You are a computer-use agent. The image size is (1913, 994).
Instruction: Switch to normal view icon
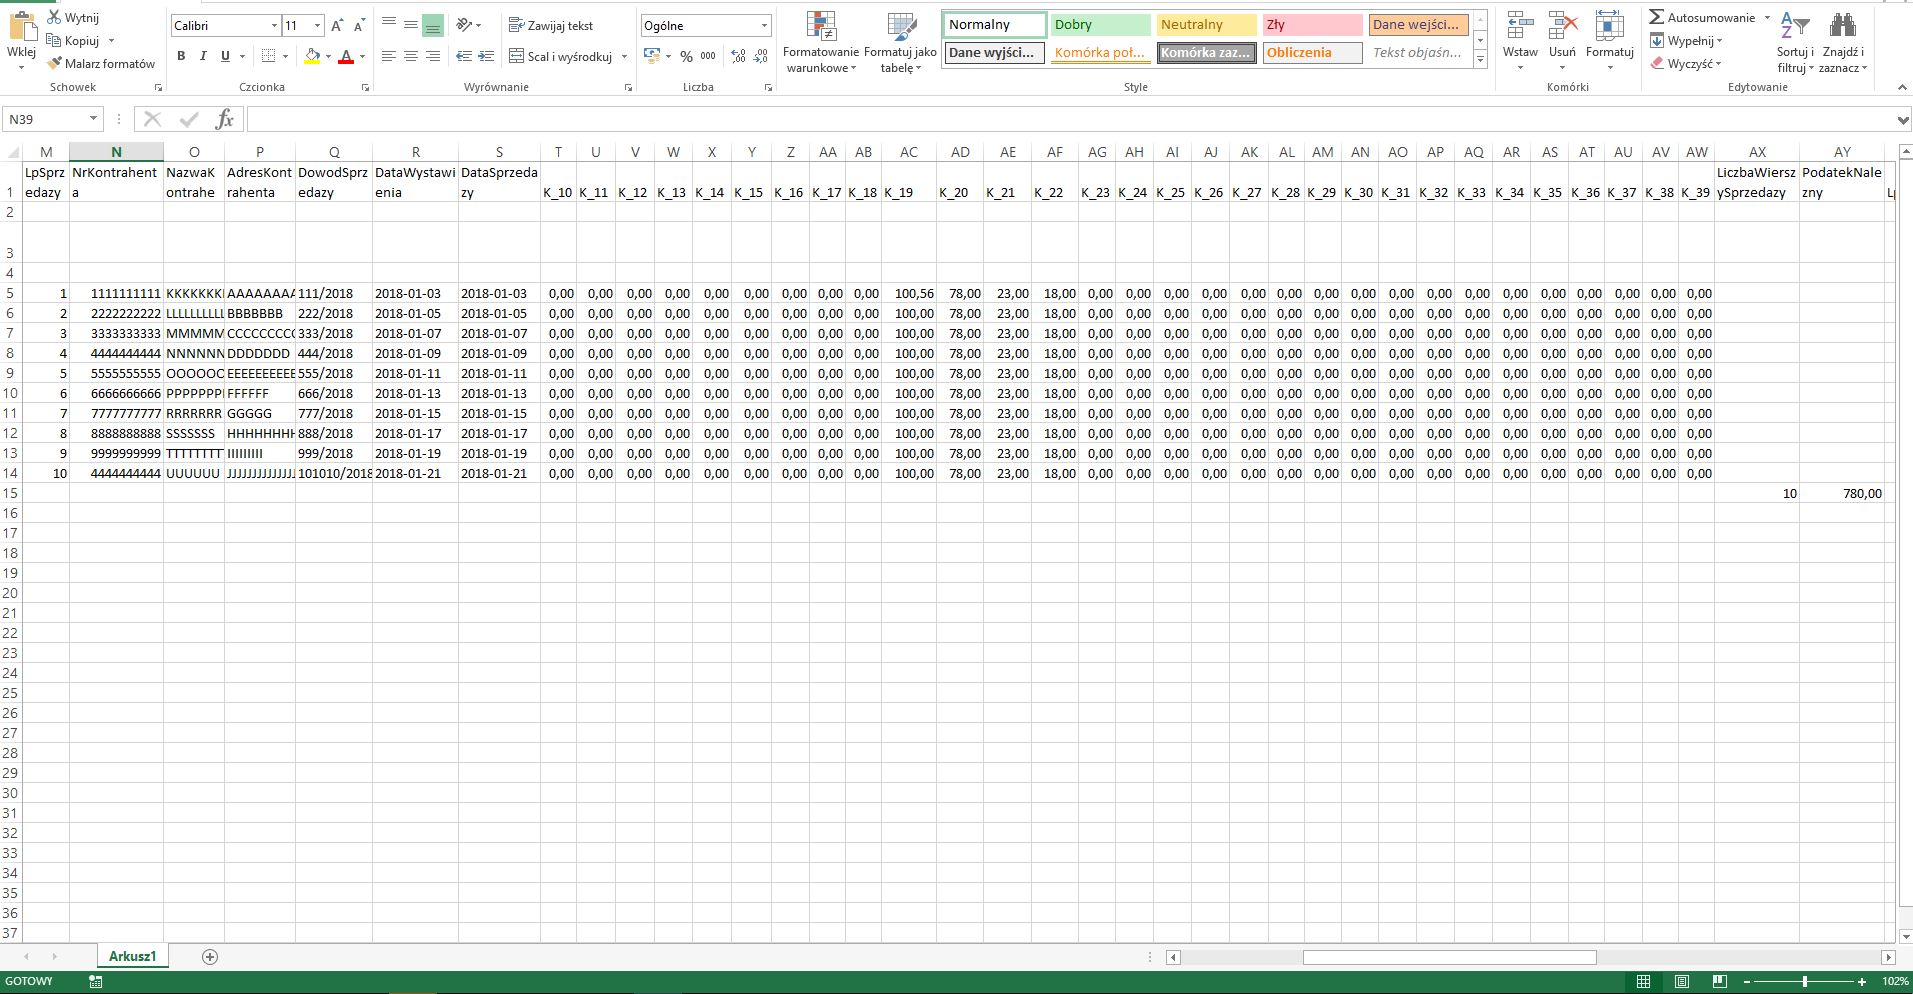[x=1644, y=982]
